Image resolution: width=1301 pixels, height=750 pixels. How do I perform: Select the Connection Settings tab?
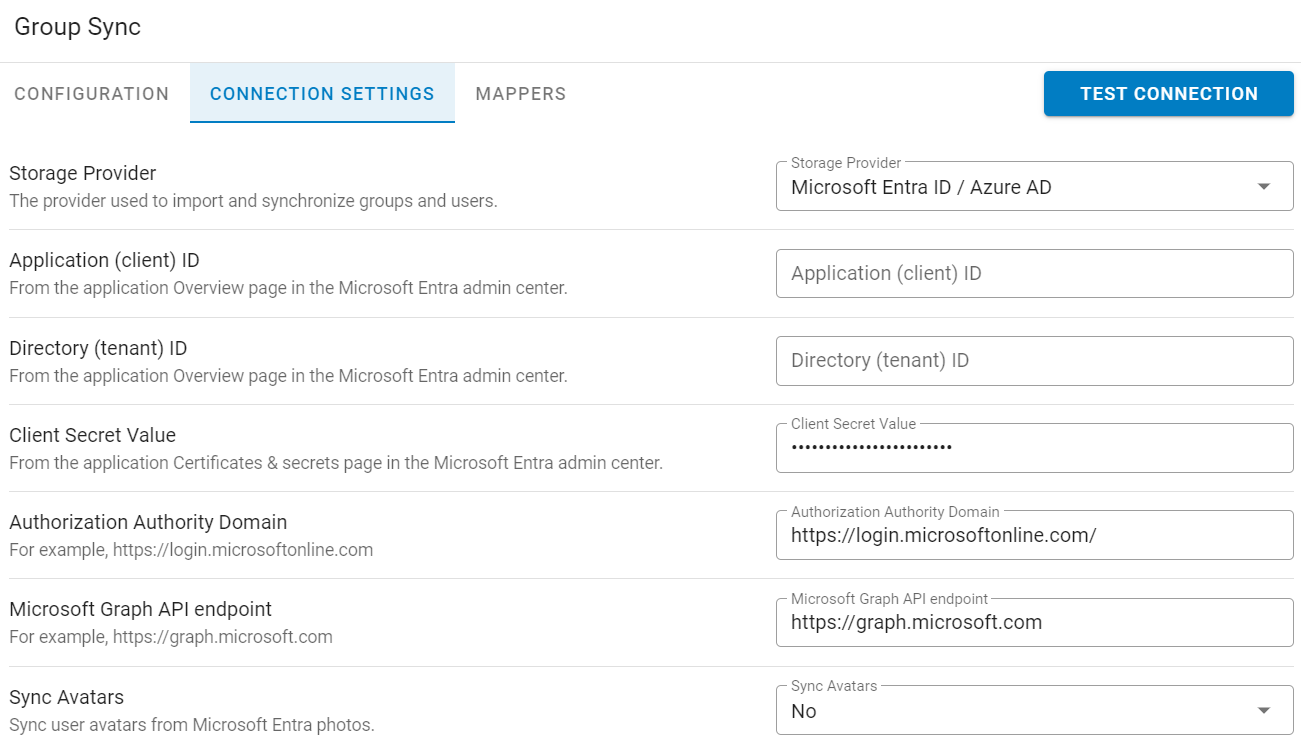322,94
